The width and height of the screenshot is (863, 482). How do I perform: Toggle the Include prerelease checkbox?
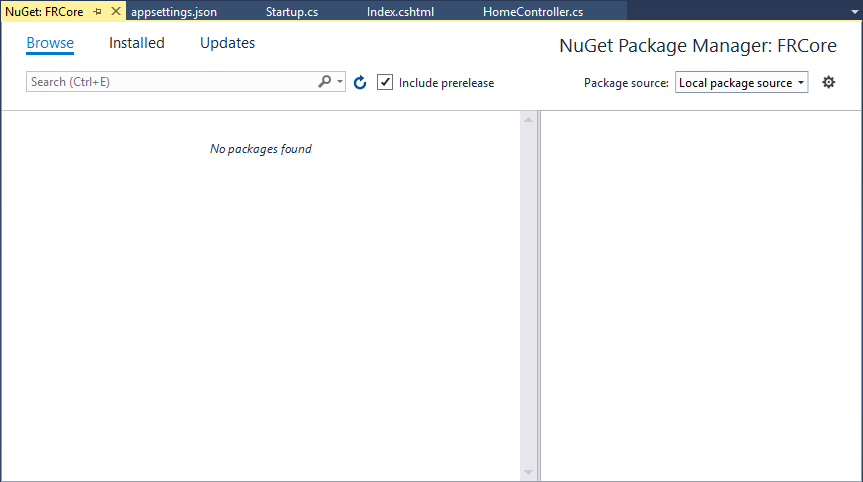click(385, 83)
